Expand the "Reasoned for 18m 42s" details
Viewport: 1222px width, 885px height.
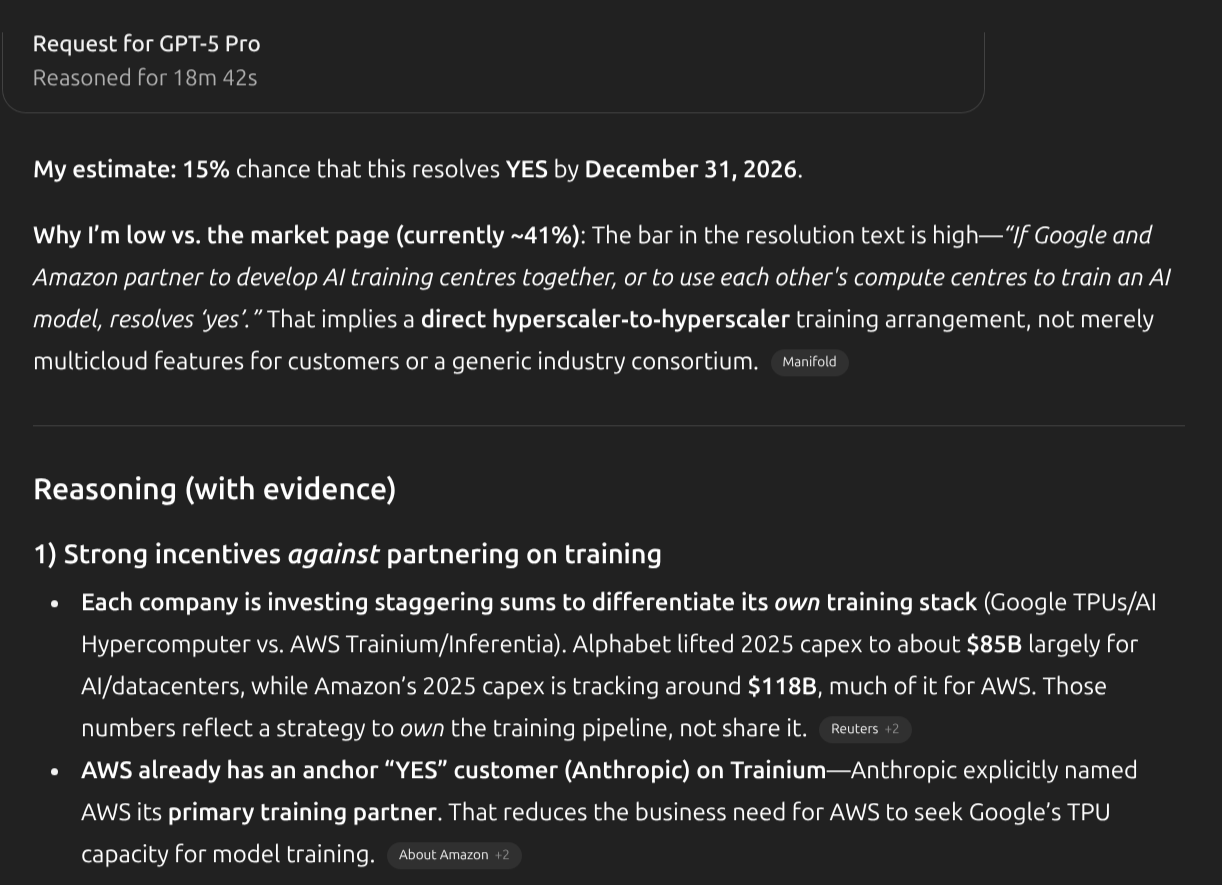[145, 78]
